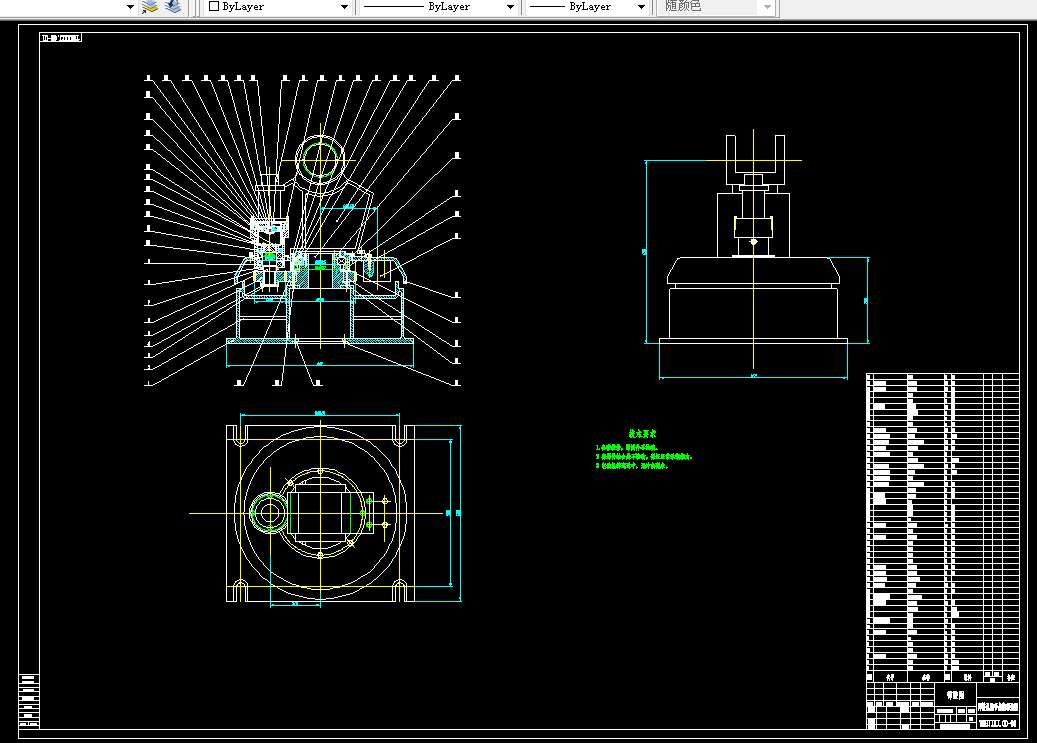Select the green circle in the sectional view

(x=320, y=159)
